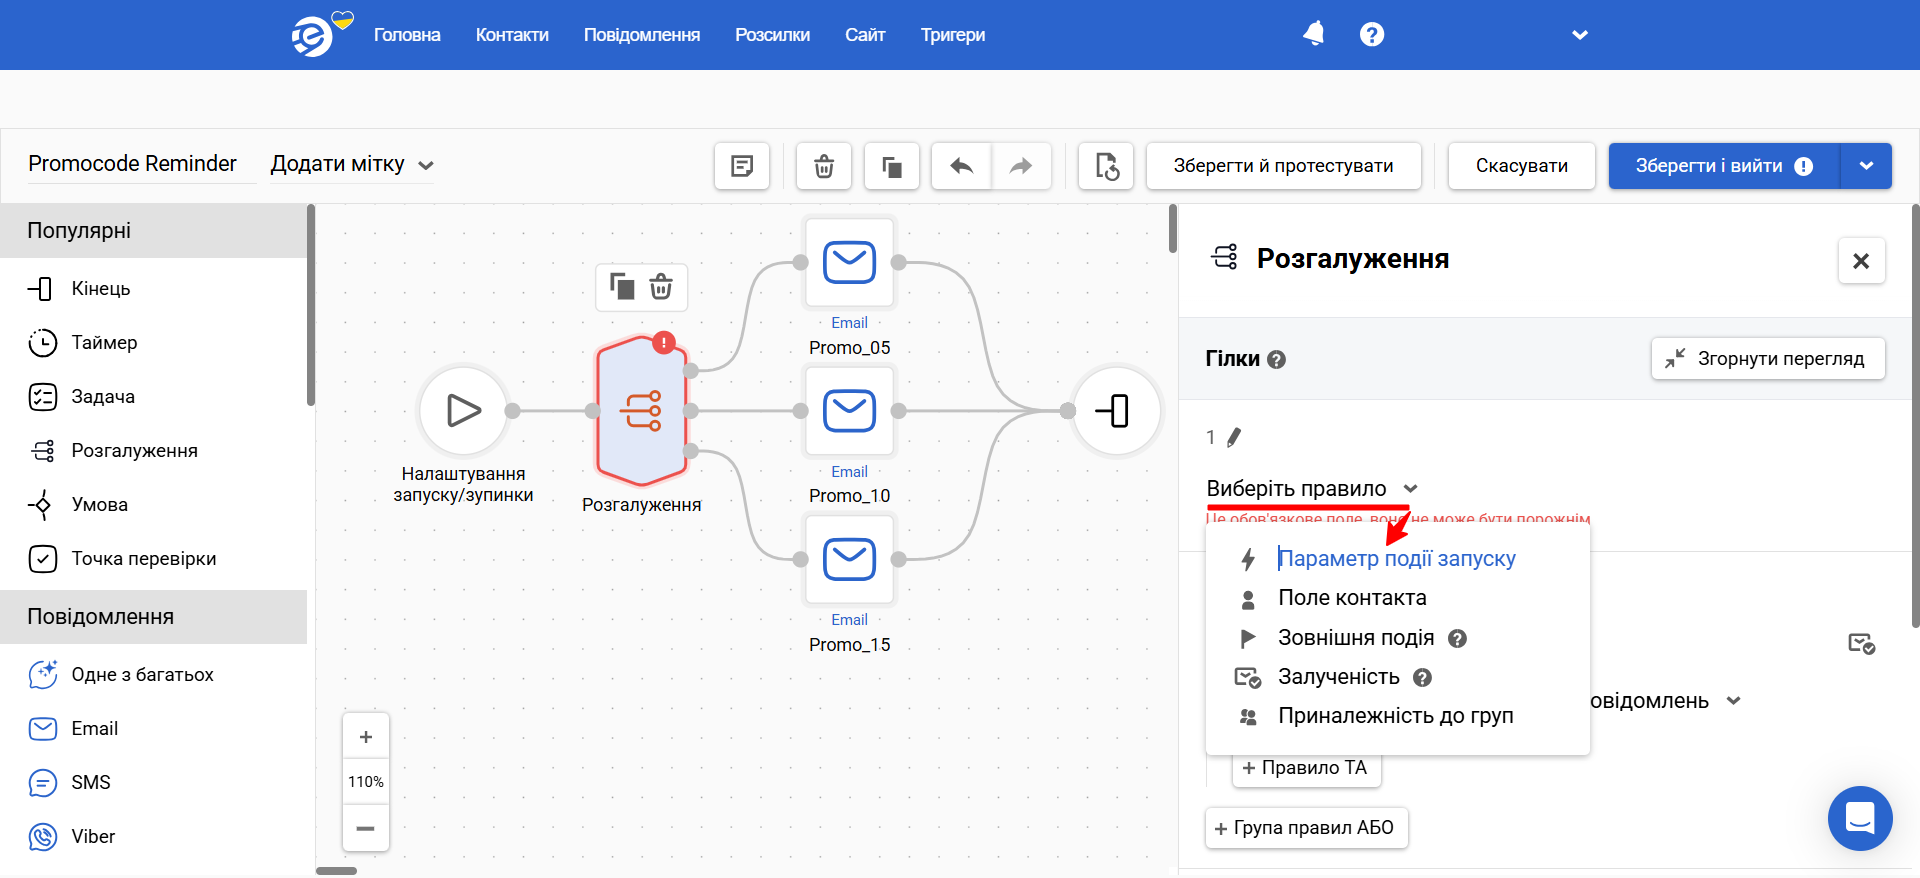Zoom in the canvas with plus
The image size is (1920, 878).
click(366, 737)
